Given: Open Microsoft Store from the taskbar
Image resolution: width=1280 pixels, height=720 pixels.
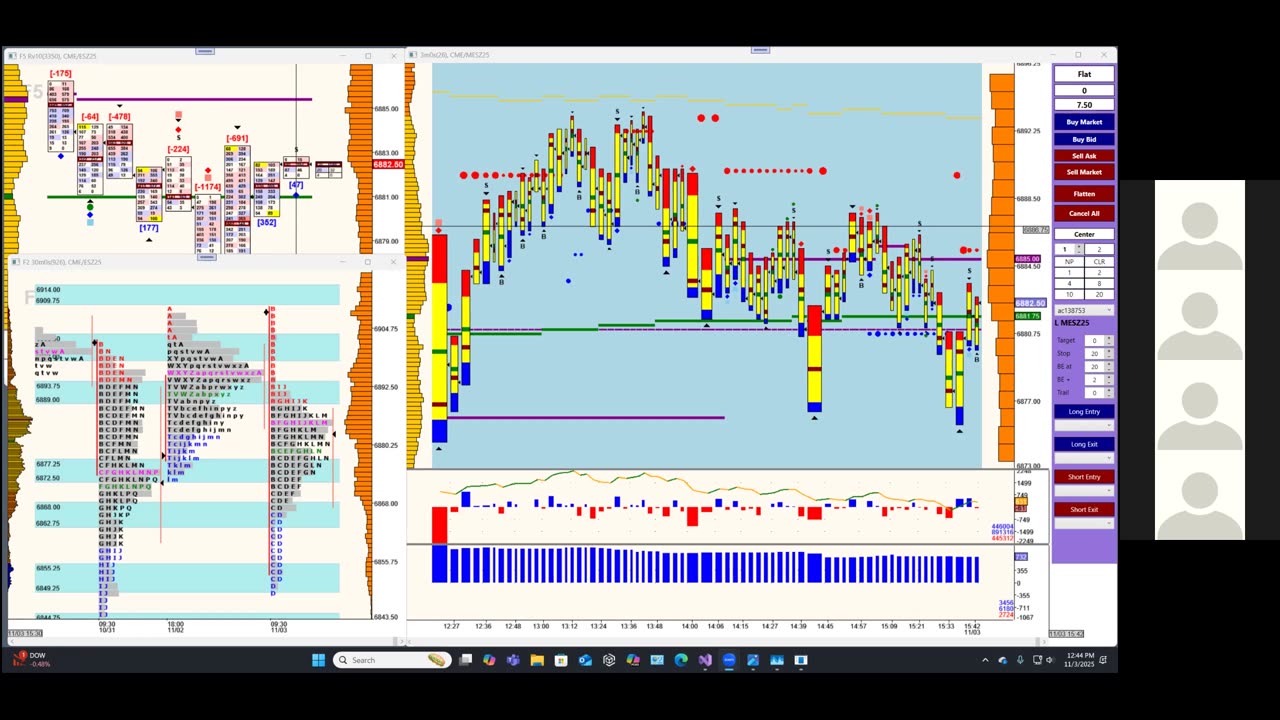Looking at the screenshot, I should click(x=561, y=660).
